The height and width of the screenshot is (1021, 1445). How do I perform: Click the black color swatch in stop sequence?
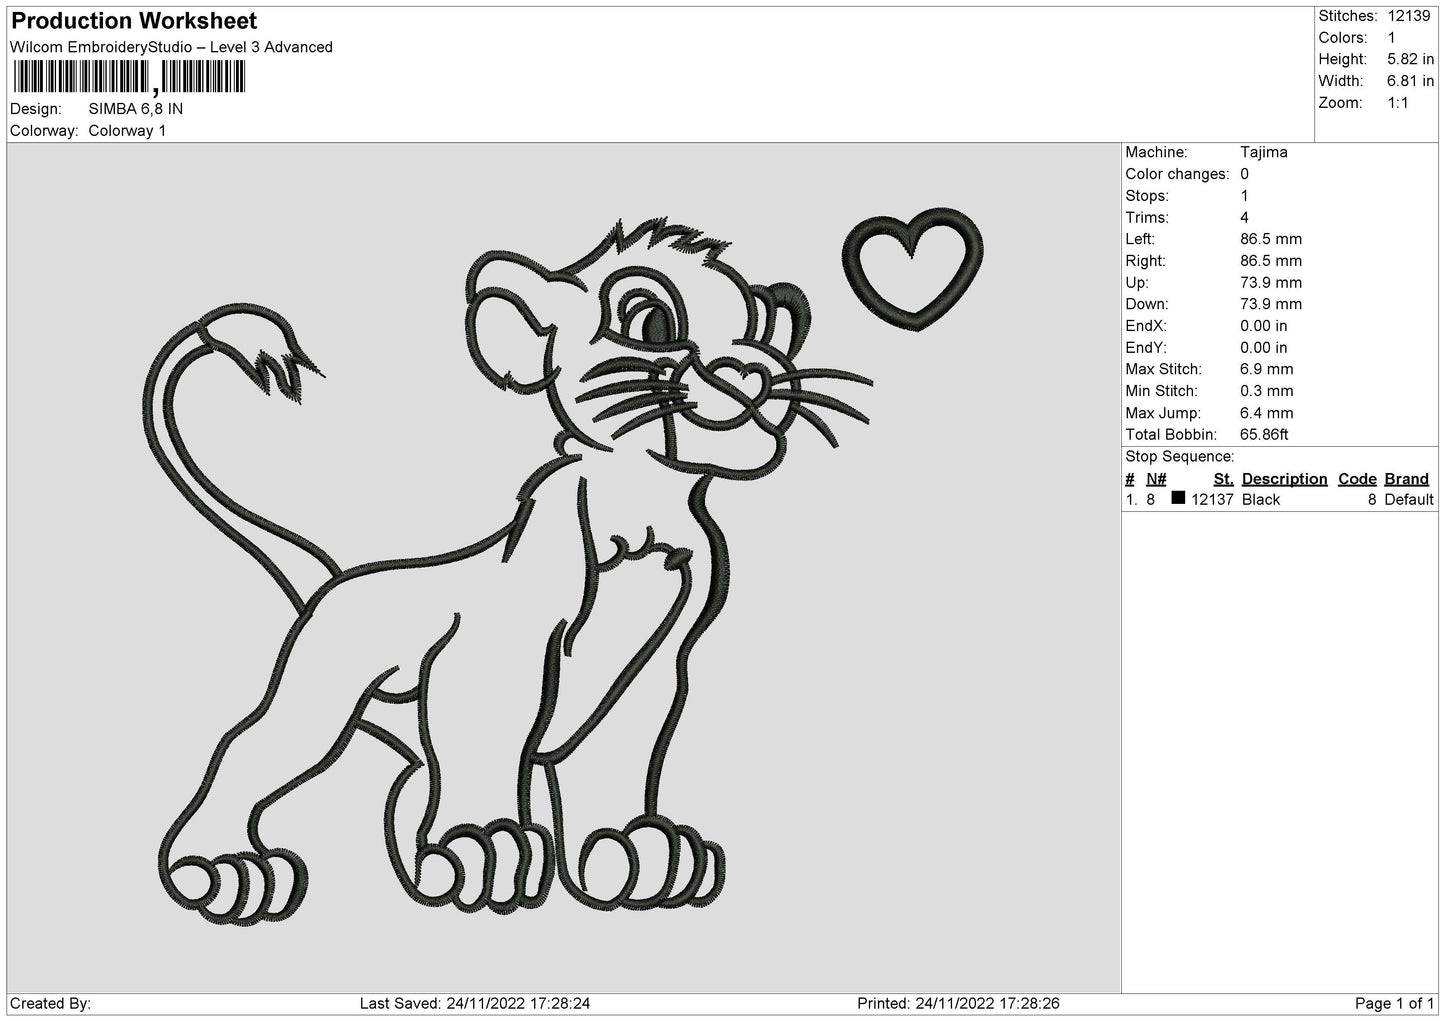tap(1178, 498)
